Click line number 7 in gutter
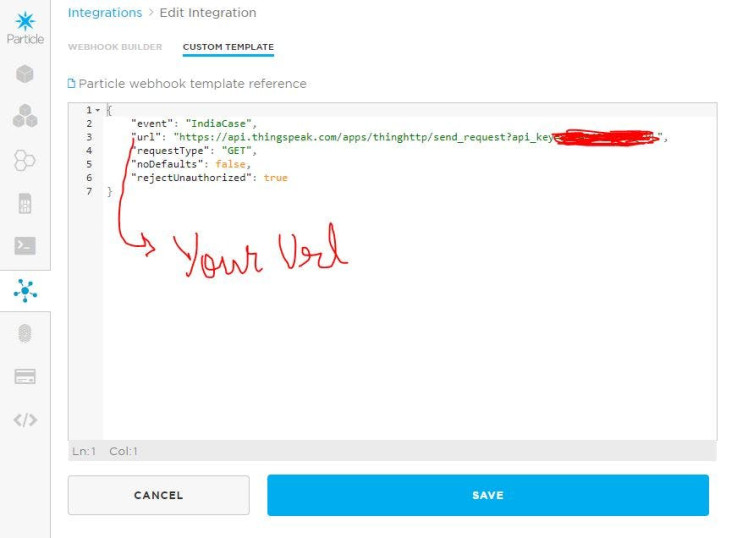The image size is (748, 538). coord(89,191)
